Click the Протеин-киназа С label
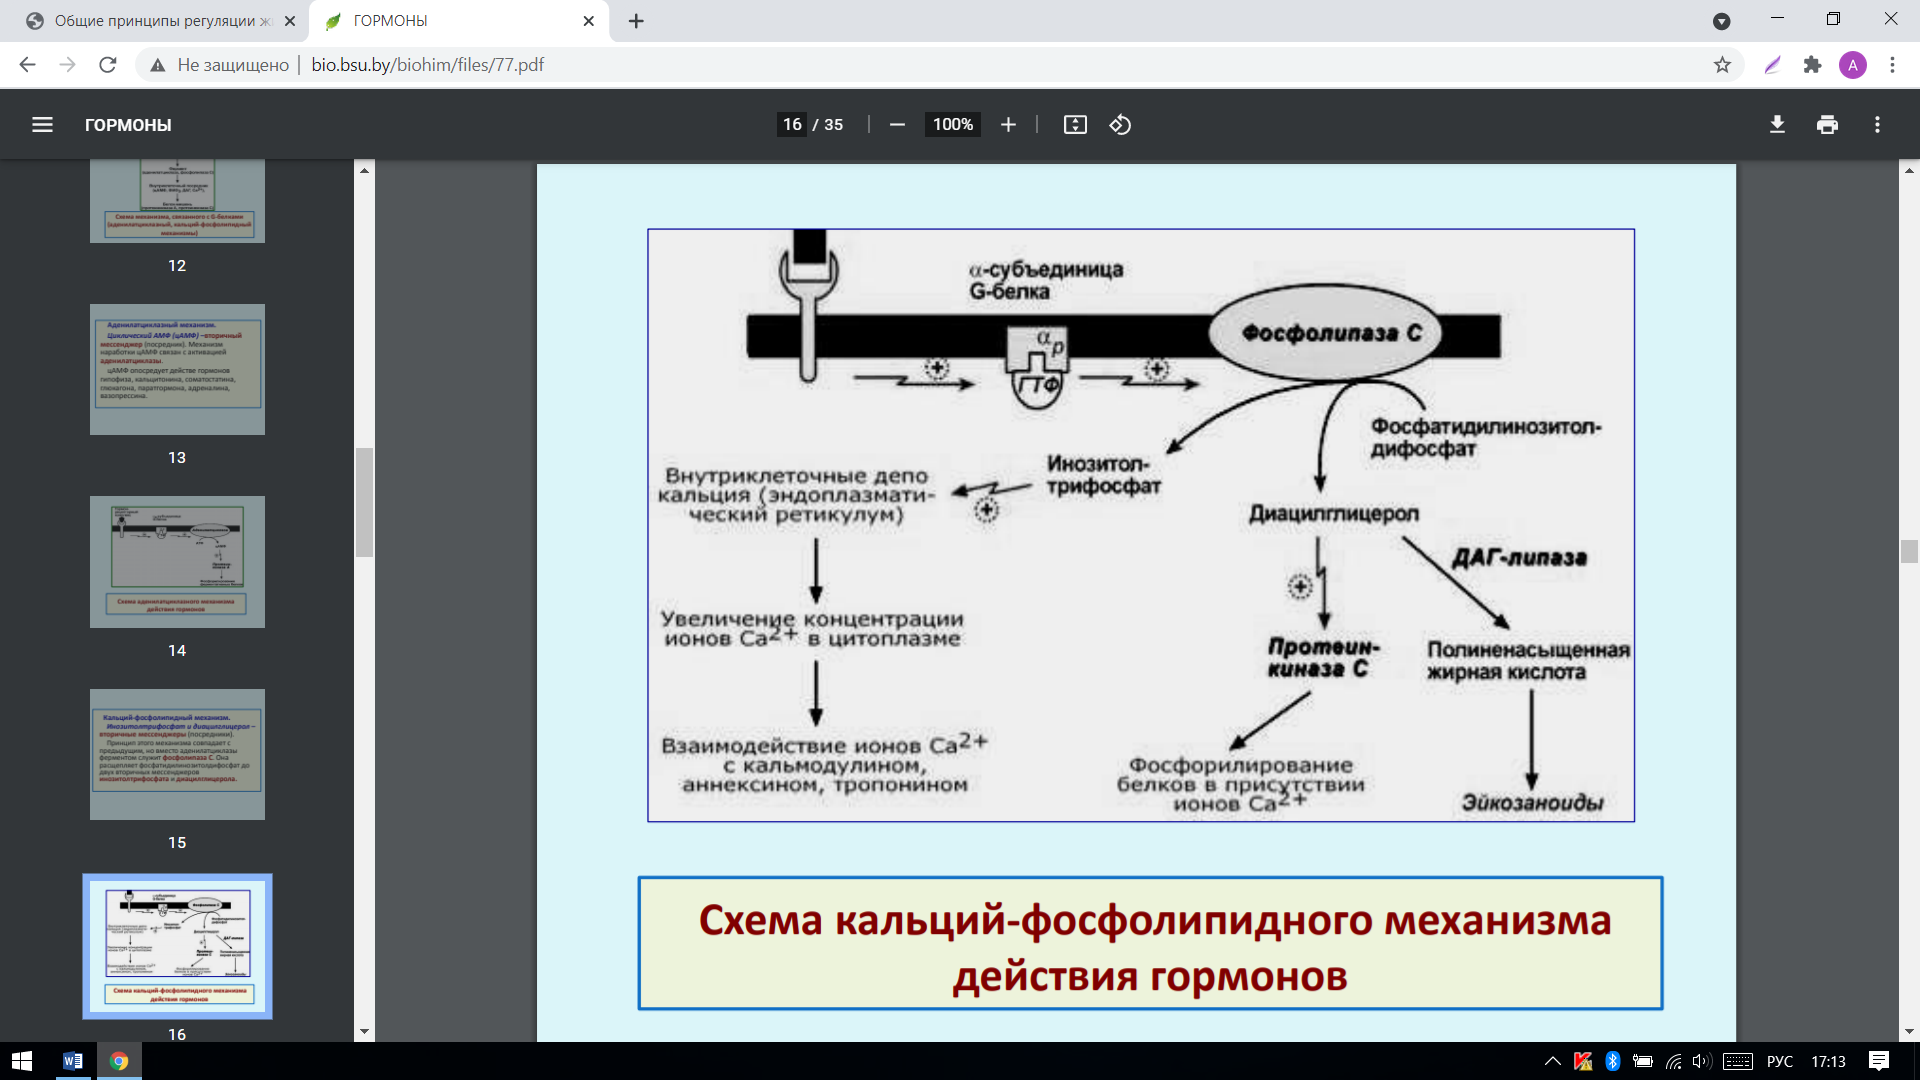1920x1080 pixels. click(1322, 658)
